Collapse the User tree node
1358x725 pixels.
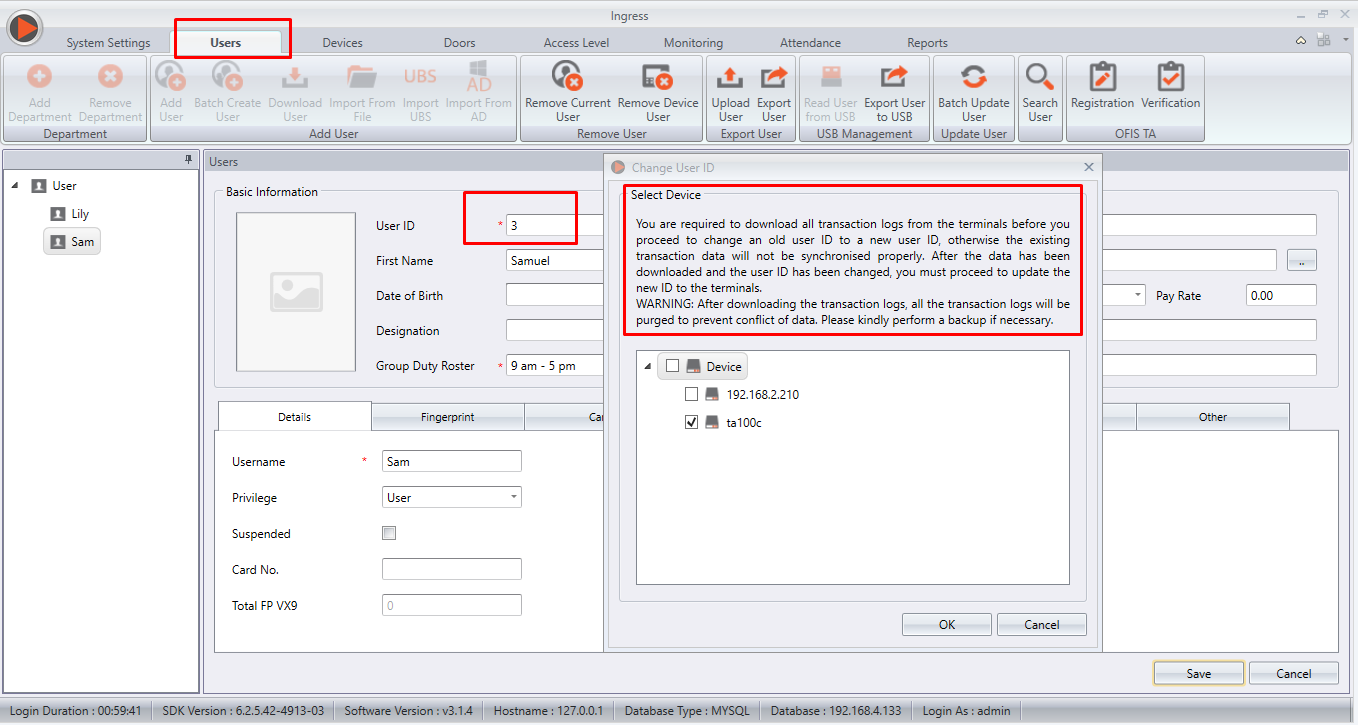15,186
